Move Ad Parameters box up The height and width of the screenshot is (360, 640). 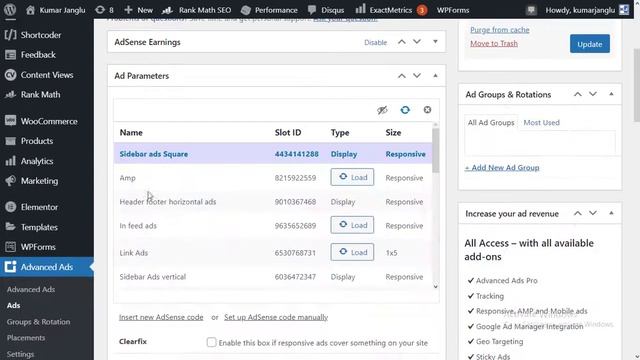402,76
